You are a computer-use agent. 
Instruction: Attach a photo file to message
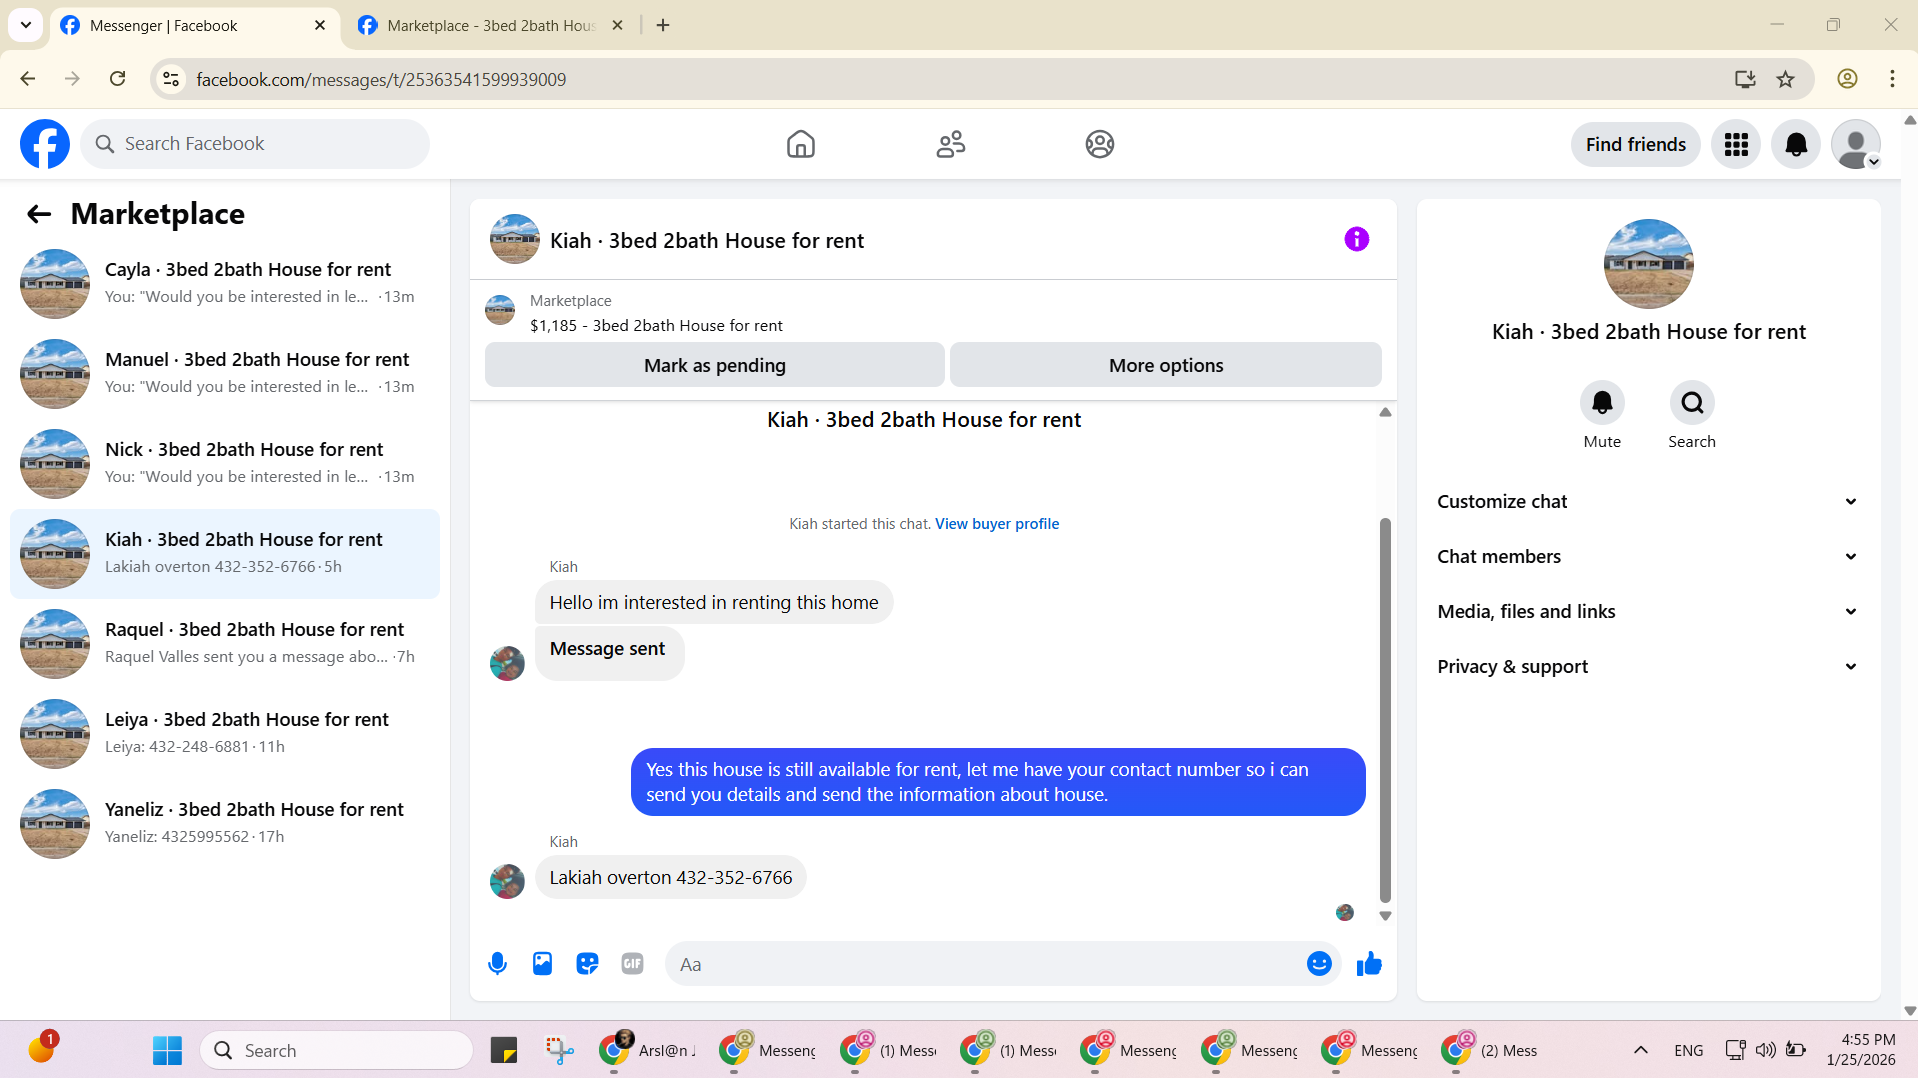pos(542,964)
